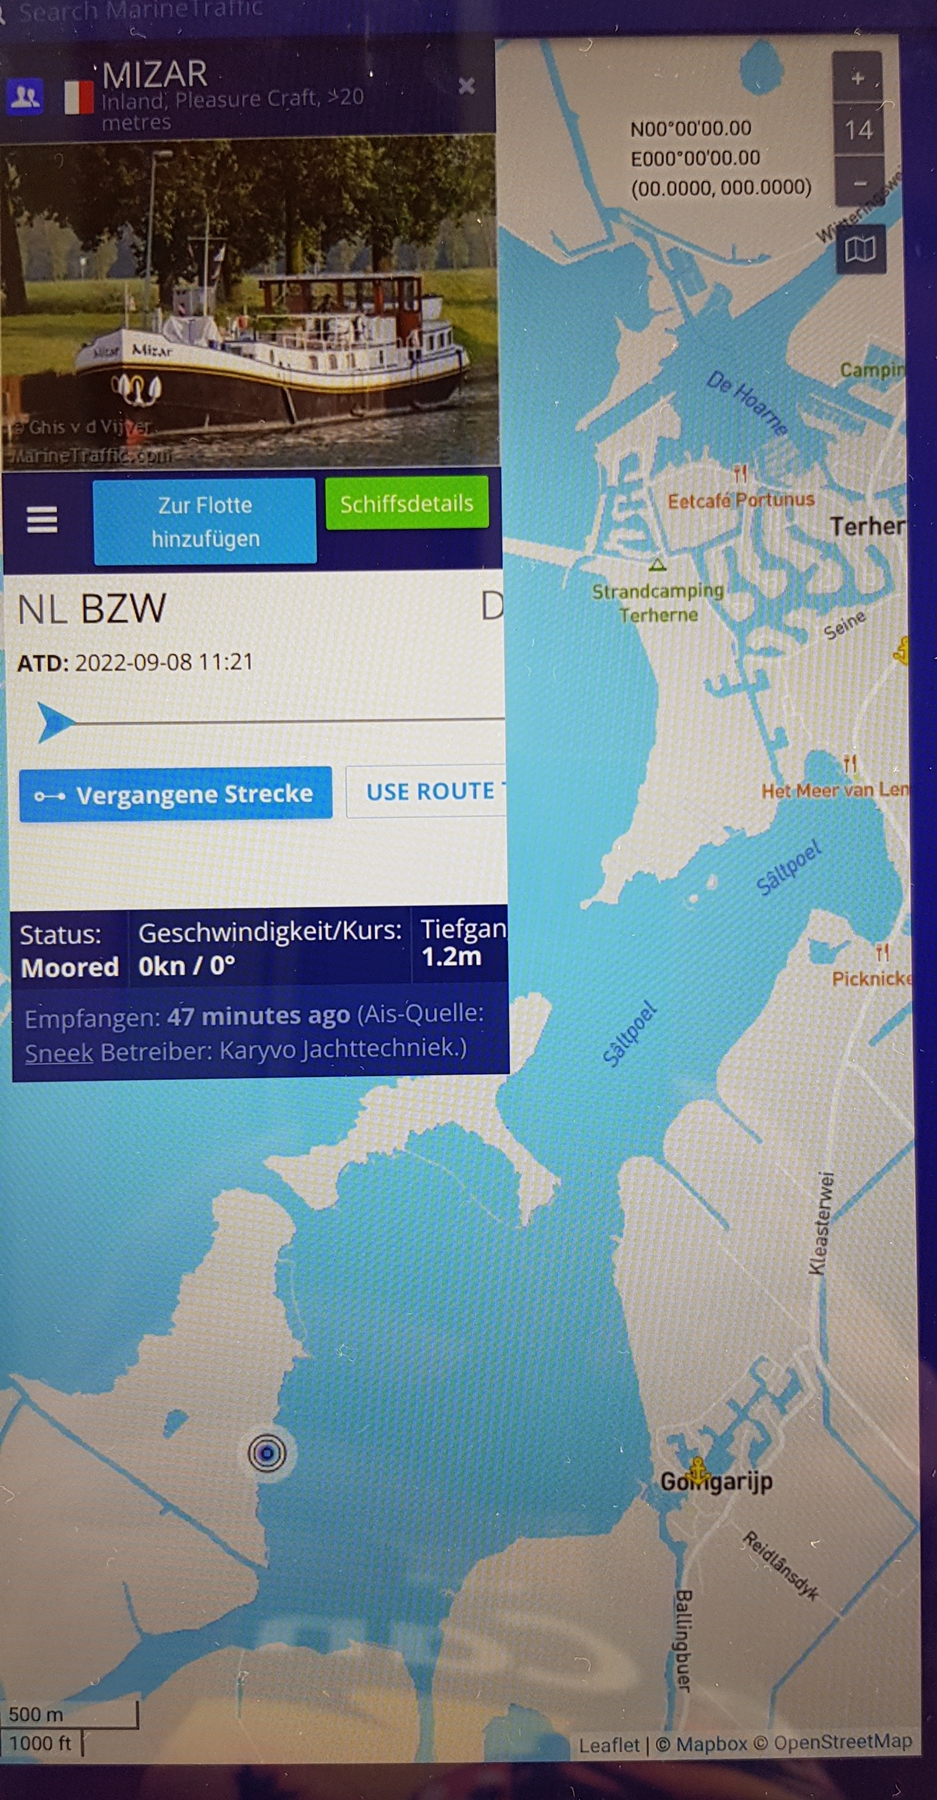Click the Goingarijp anchor marina icon
The image size is (937, 1800).
(698, 1470)
